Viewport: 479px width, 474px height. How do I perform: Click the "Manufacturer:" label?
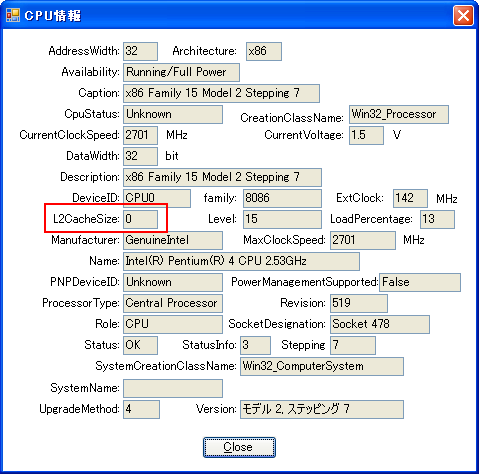pos(85,240)
